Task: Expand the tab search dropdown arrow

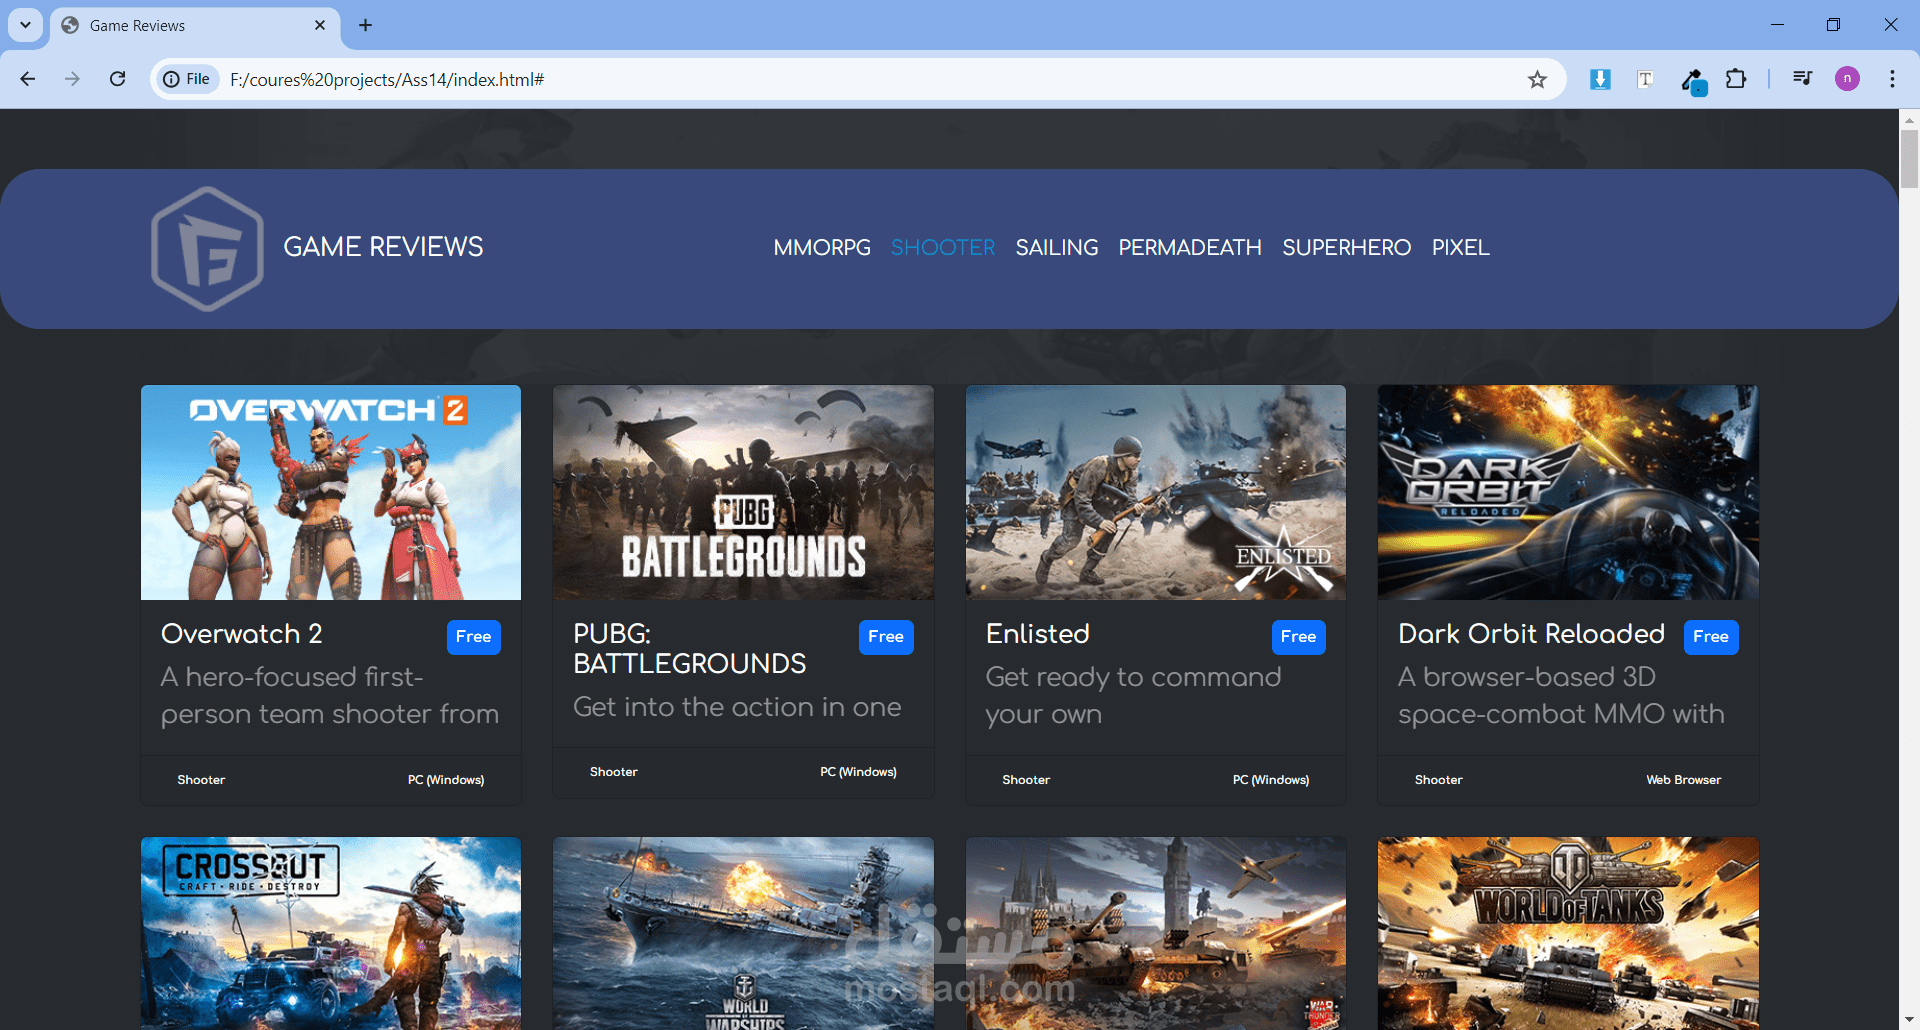Action: 25,25
